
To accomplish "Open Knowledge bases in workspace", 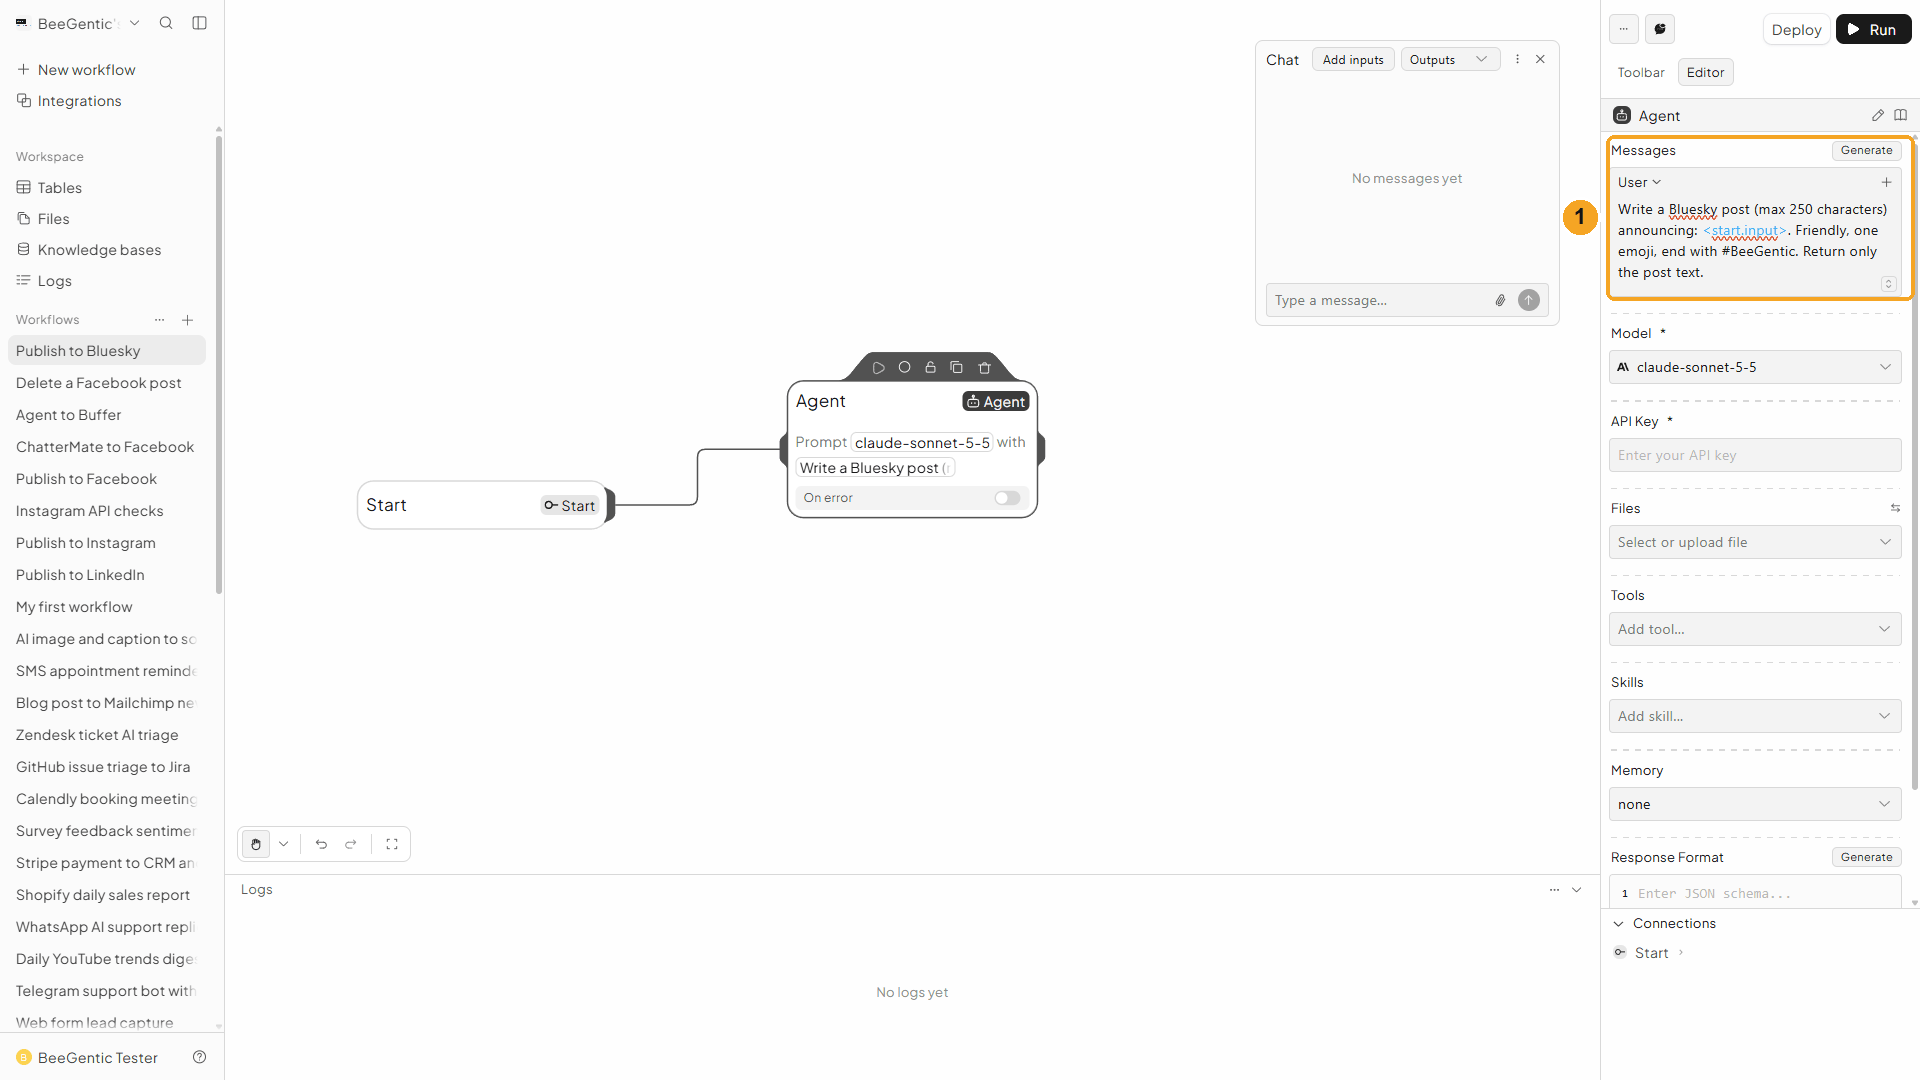I will (99, 250).
